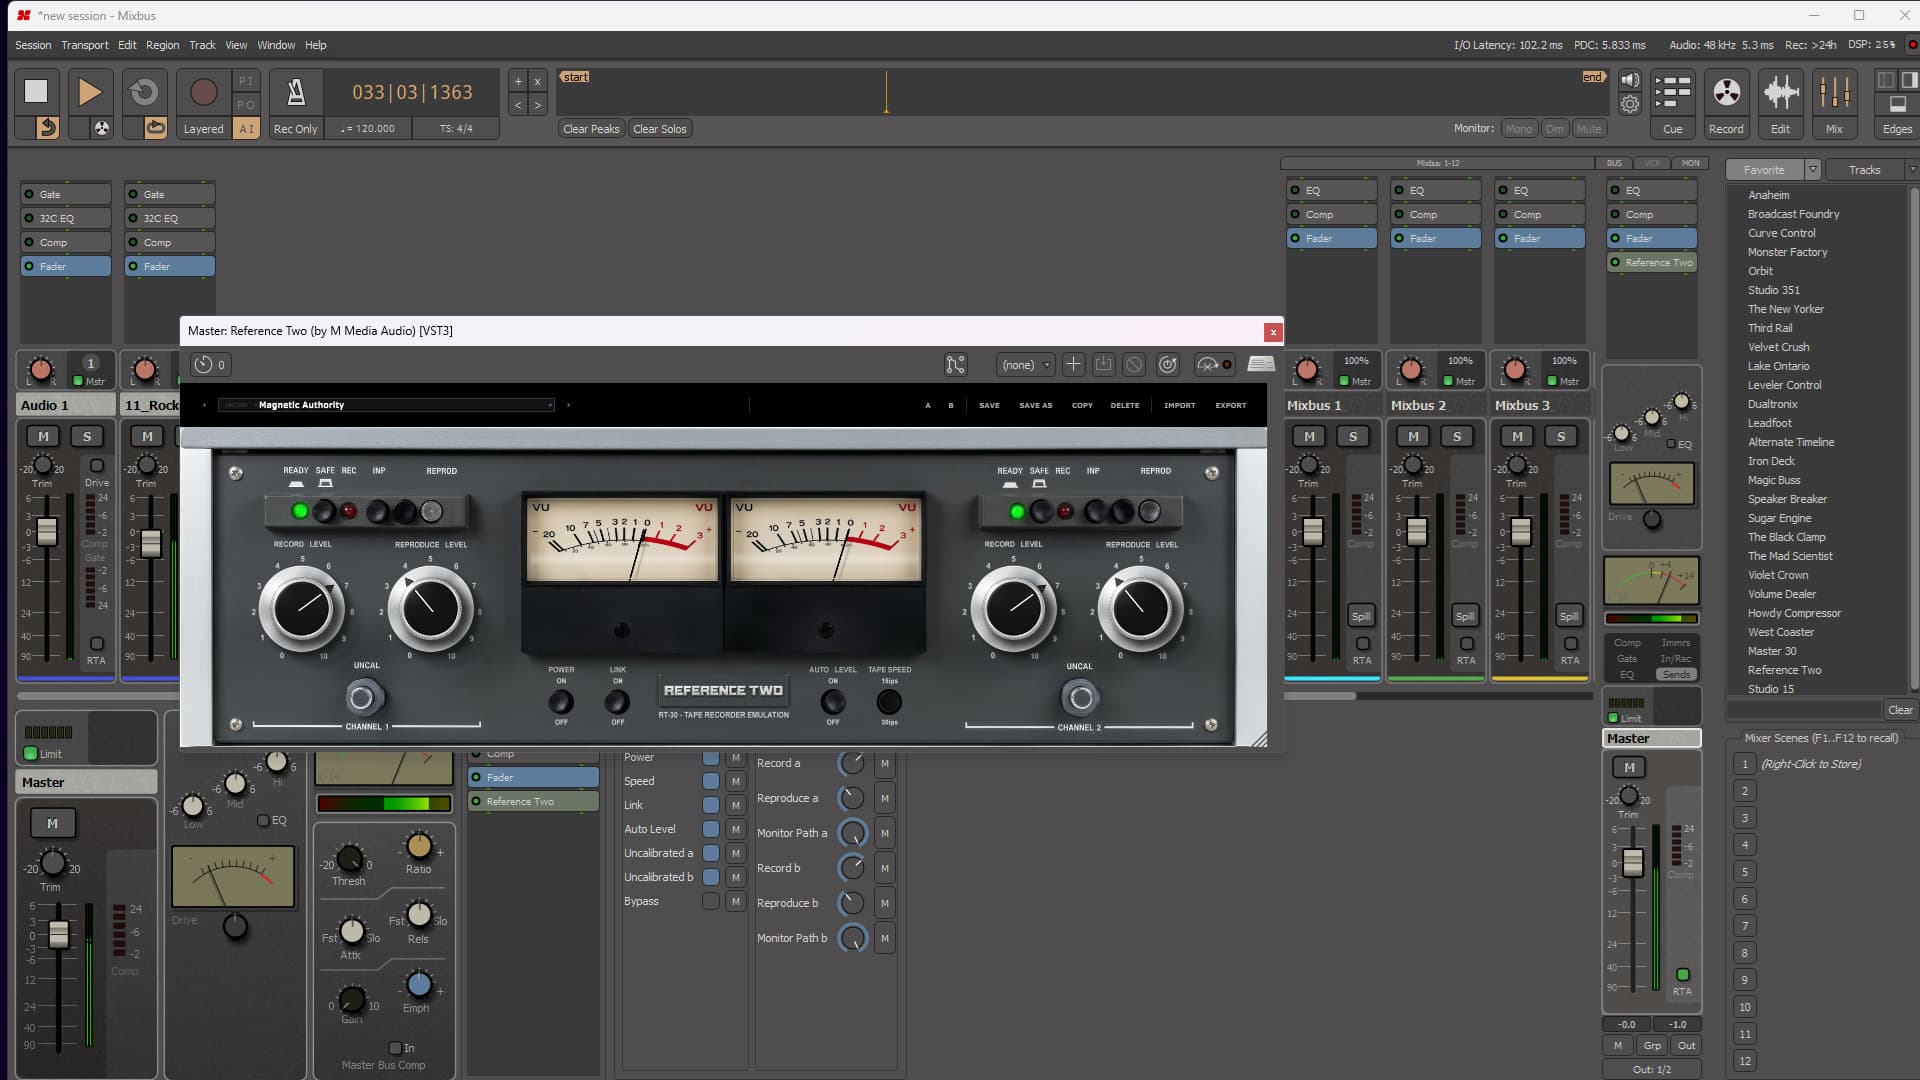This screenshot has height=1080, width=1920.
Task: Switch to the Mix window
Action: point(1834,103)
